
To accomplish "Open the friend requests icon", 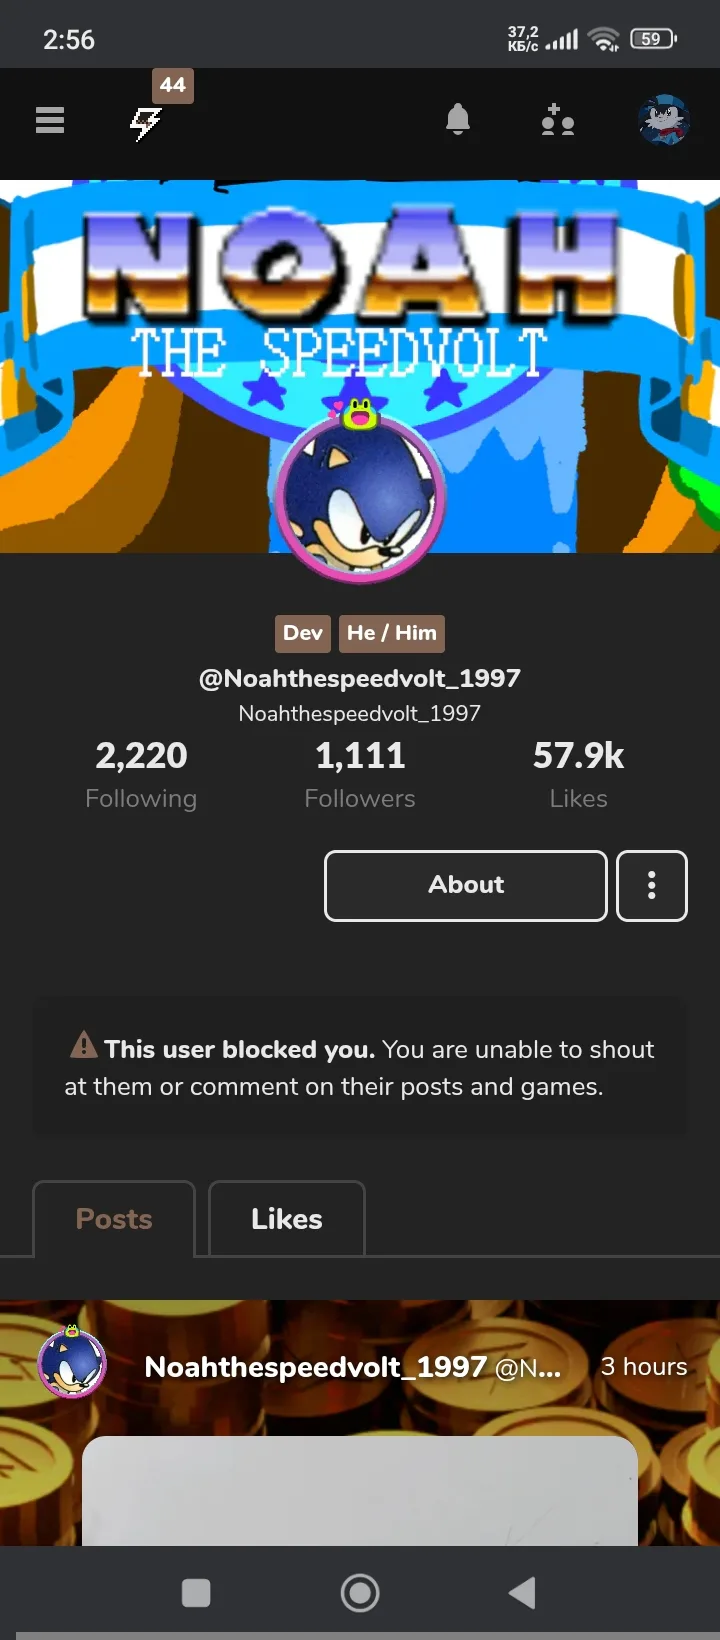I will pos(557,121).
